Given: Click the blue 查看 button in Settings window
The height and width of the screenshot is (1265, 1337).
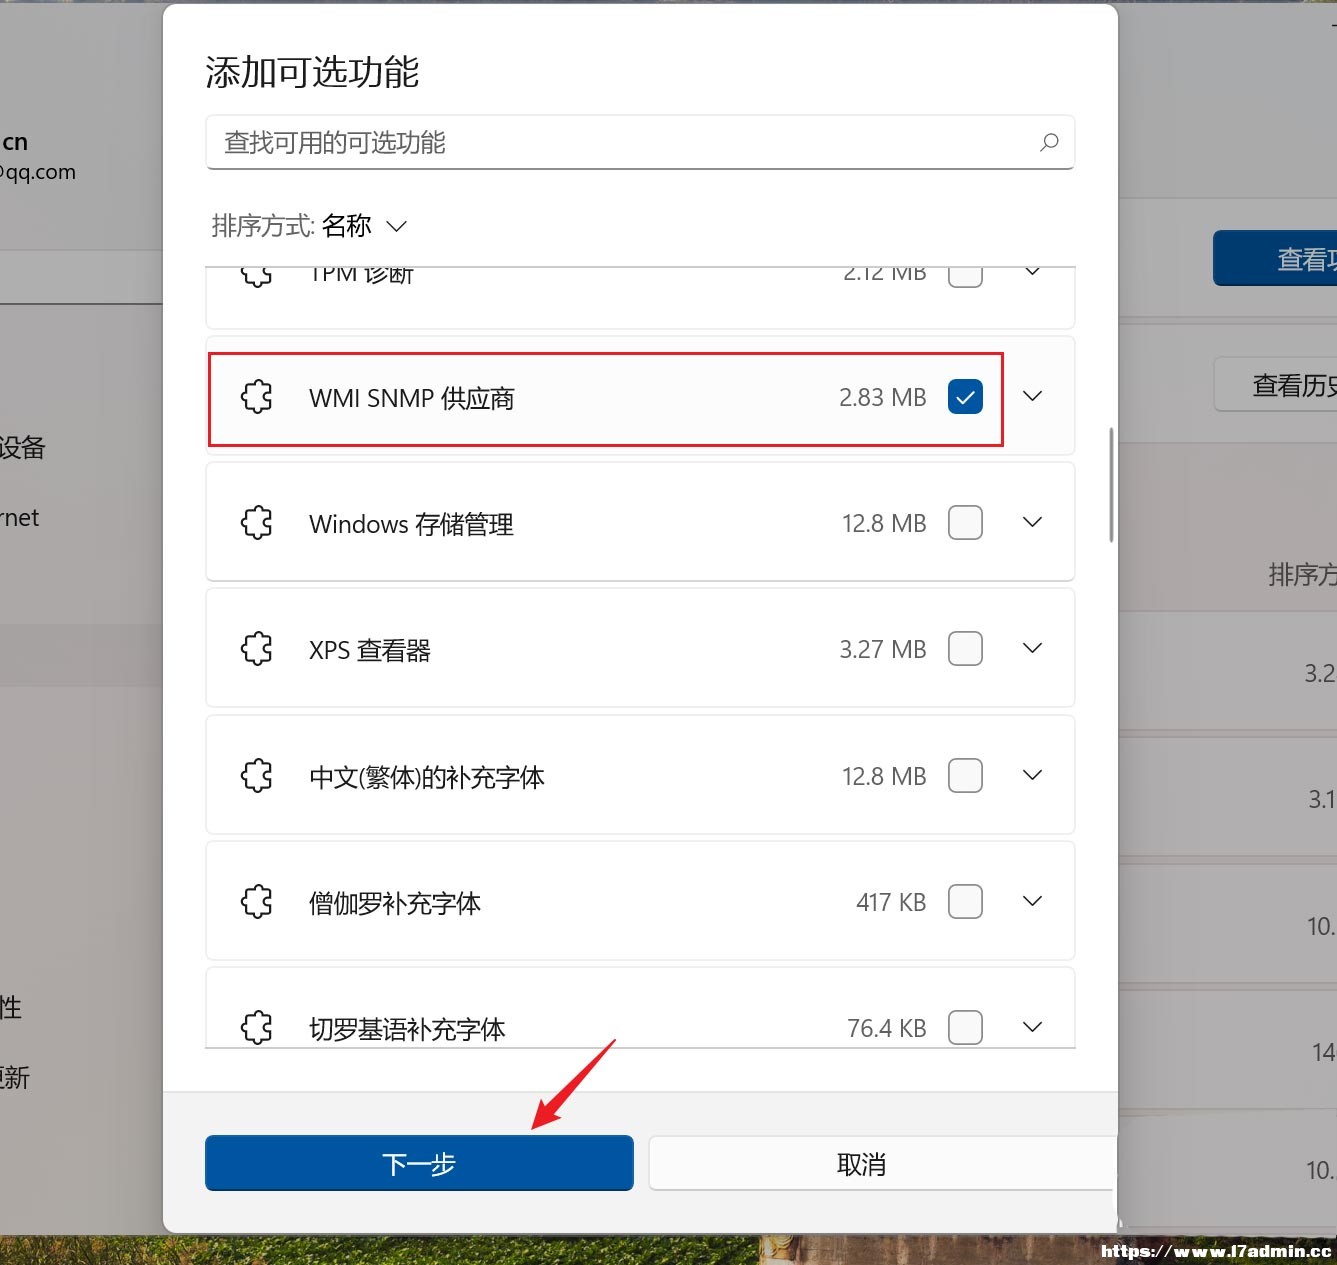Looking at the screenshot, I should point(1276,259).
